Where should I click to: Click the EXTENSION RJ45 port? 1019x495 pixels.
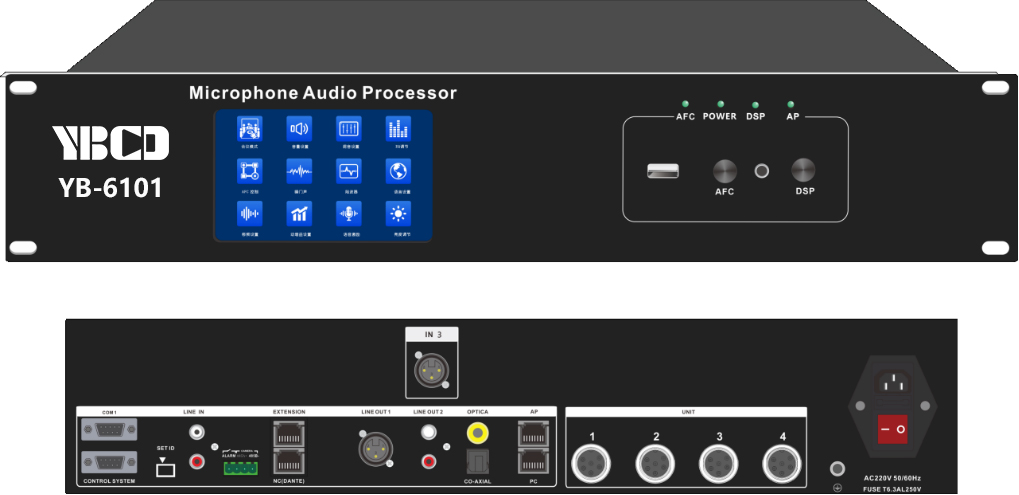coord(289,433)
